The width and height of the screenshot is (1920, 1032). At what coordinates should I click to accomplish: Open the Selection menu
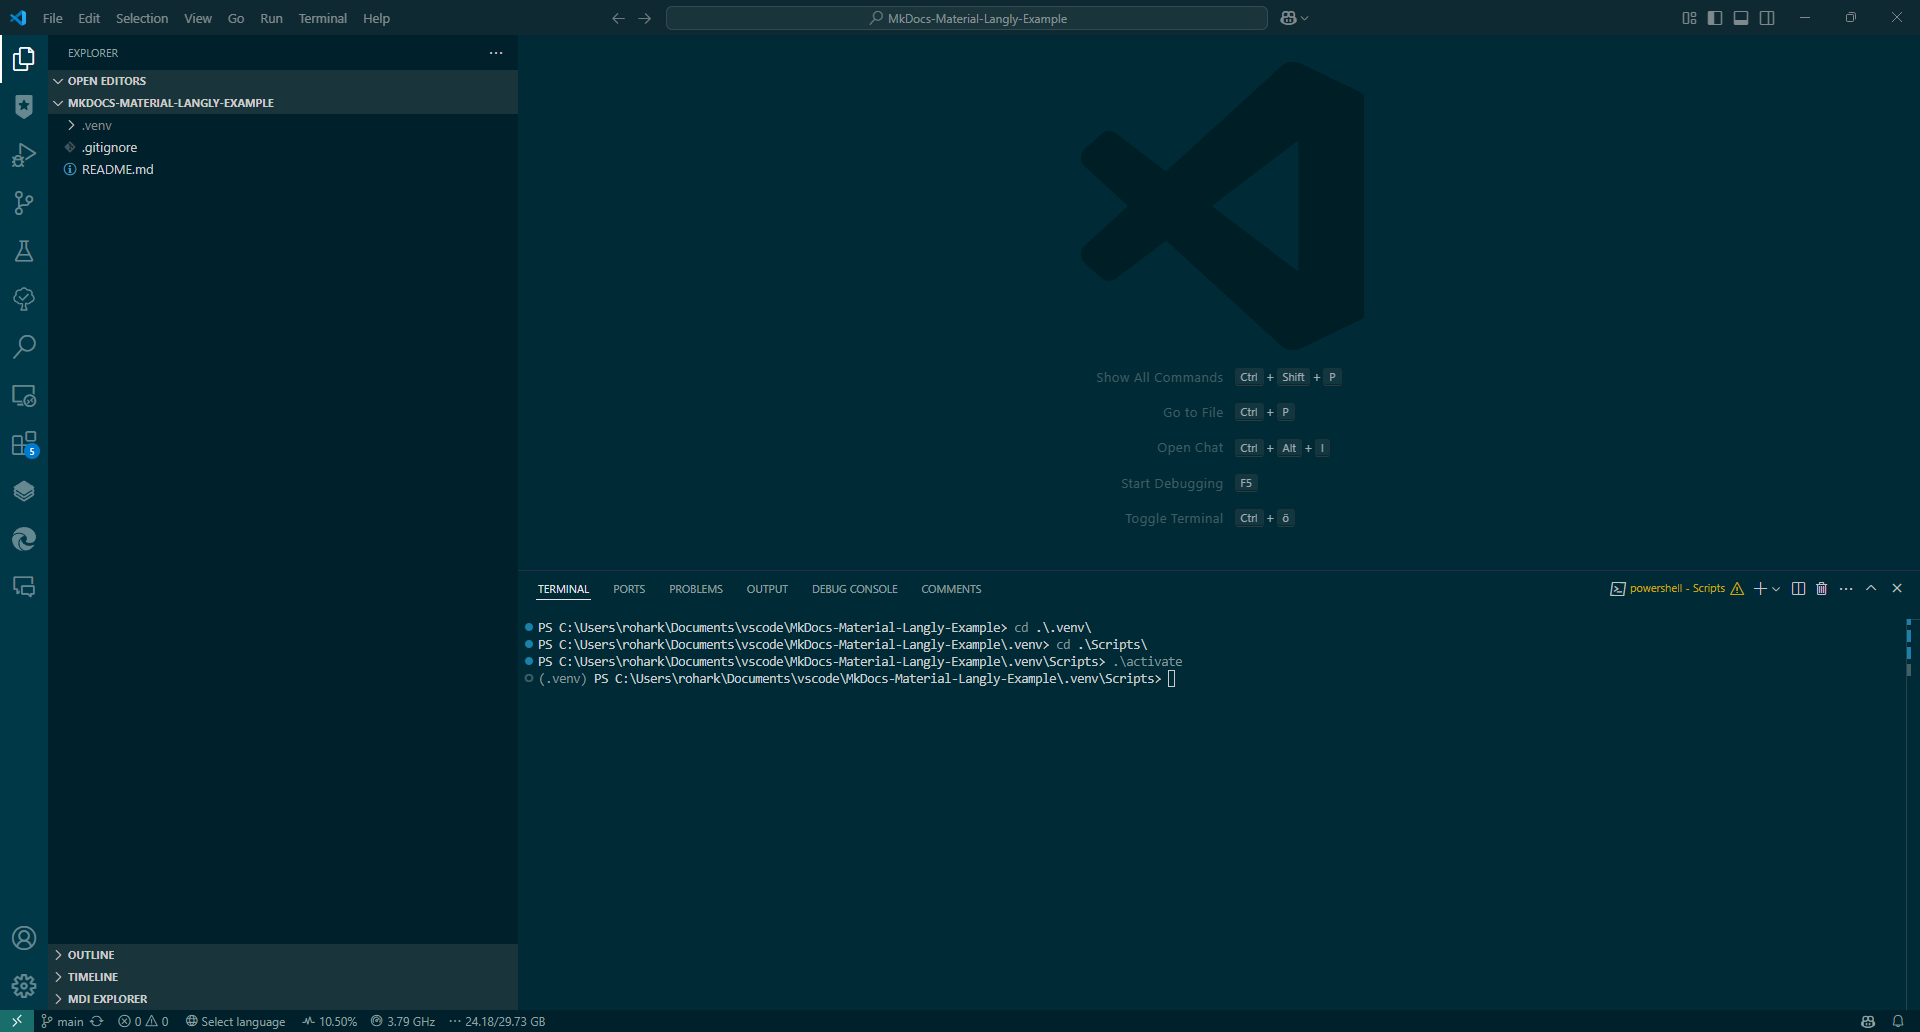[x=142, y=18]
